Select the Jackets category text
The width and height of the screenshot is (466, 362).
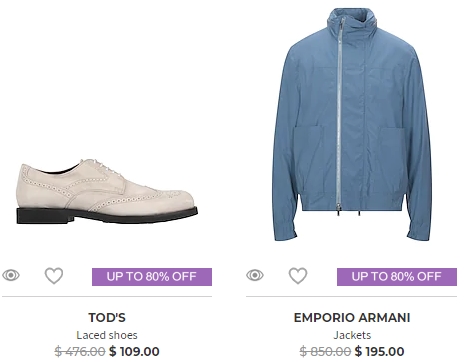point(352,335)
